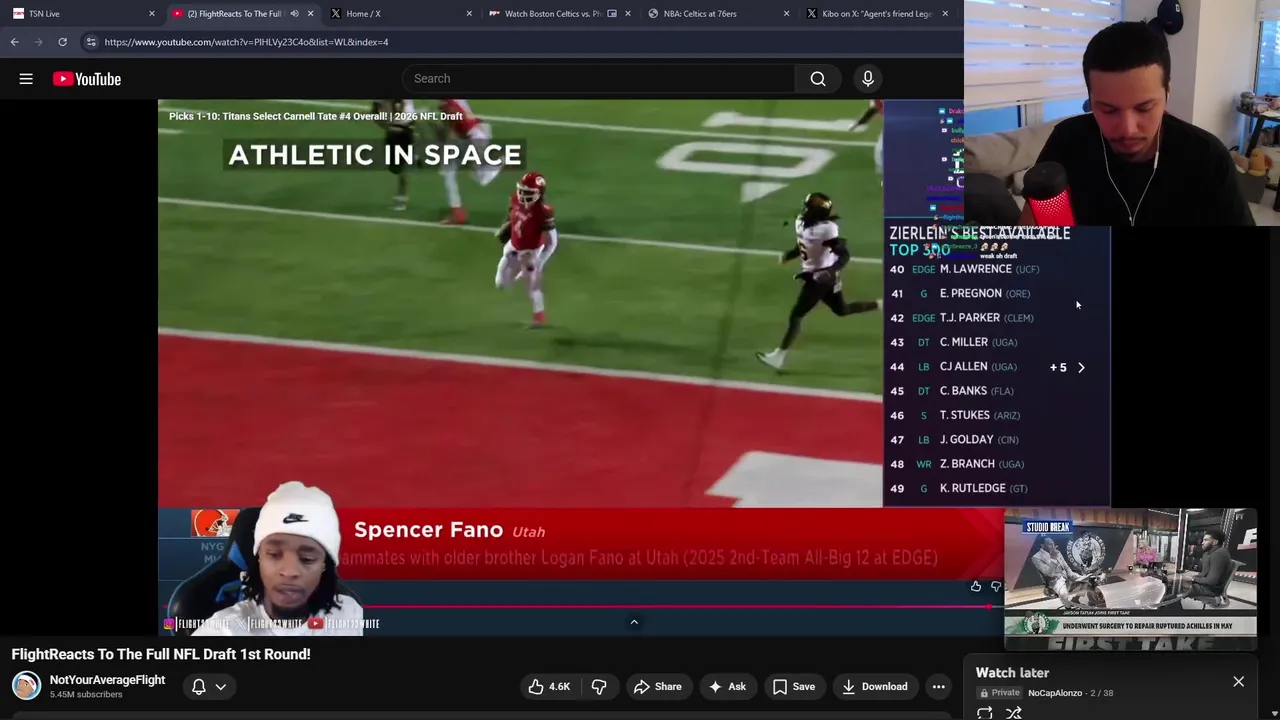The image size is (1280, 720).
Task: Click the magnifier search button
Action: [818, 79]
